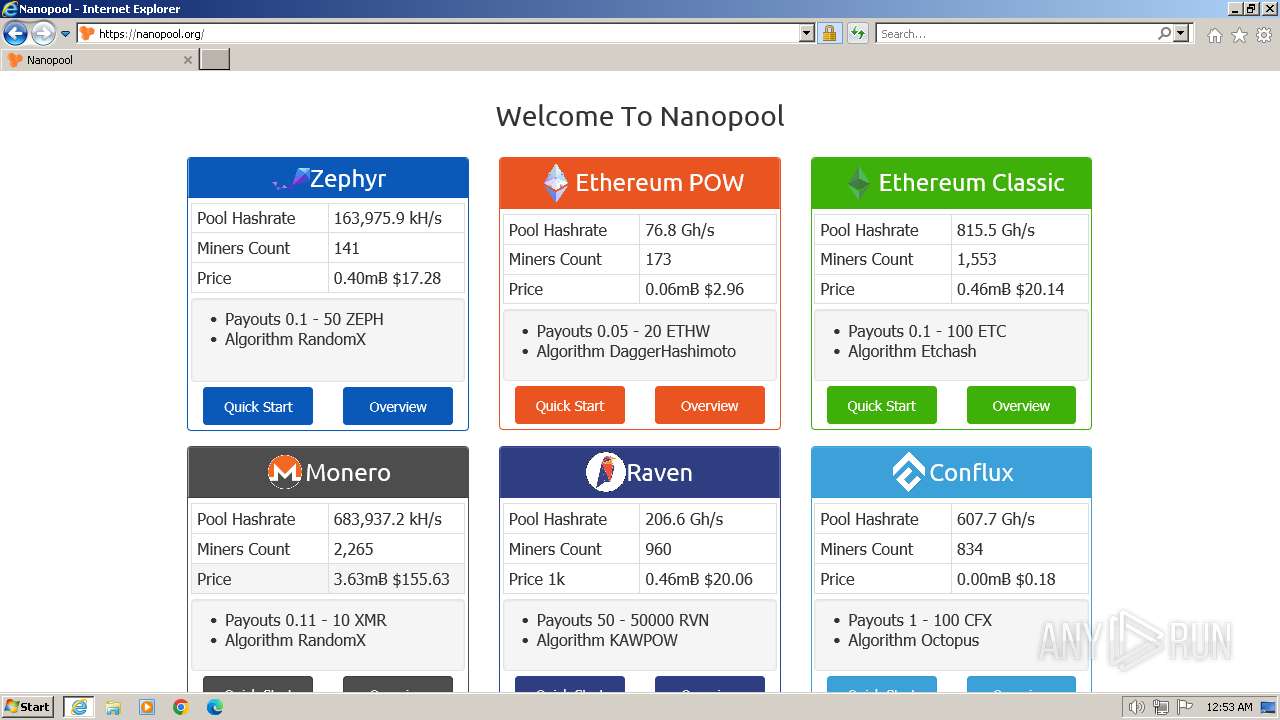
Task: Select Ethereum POW price 0.06mB $2.96
Action: point(694,289)
